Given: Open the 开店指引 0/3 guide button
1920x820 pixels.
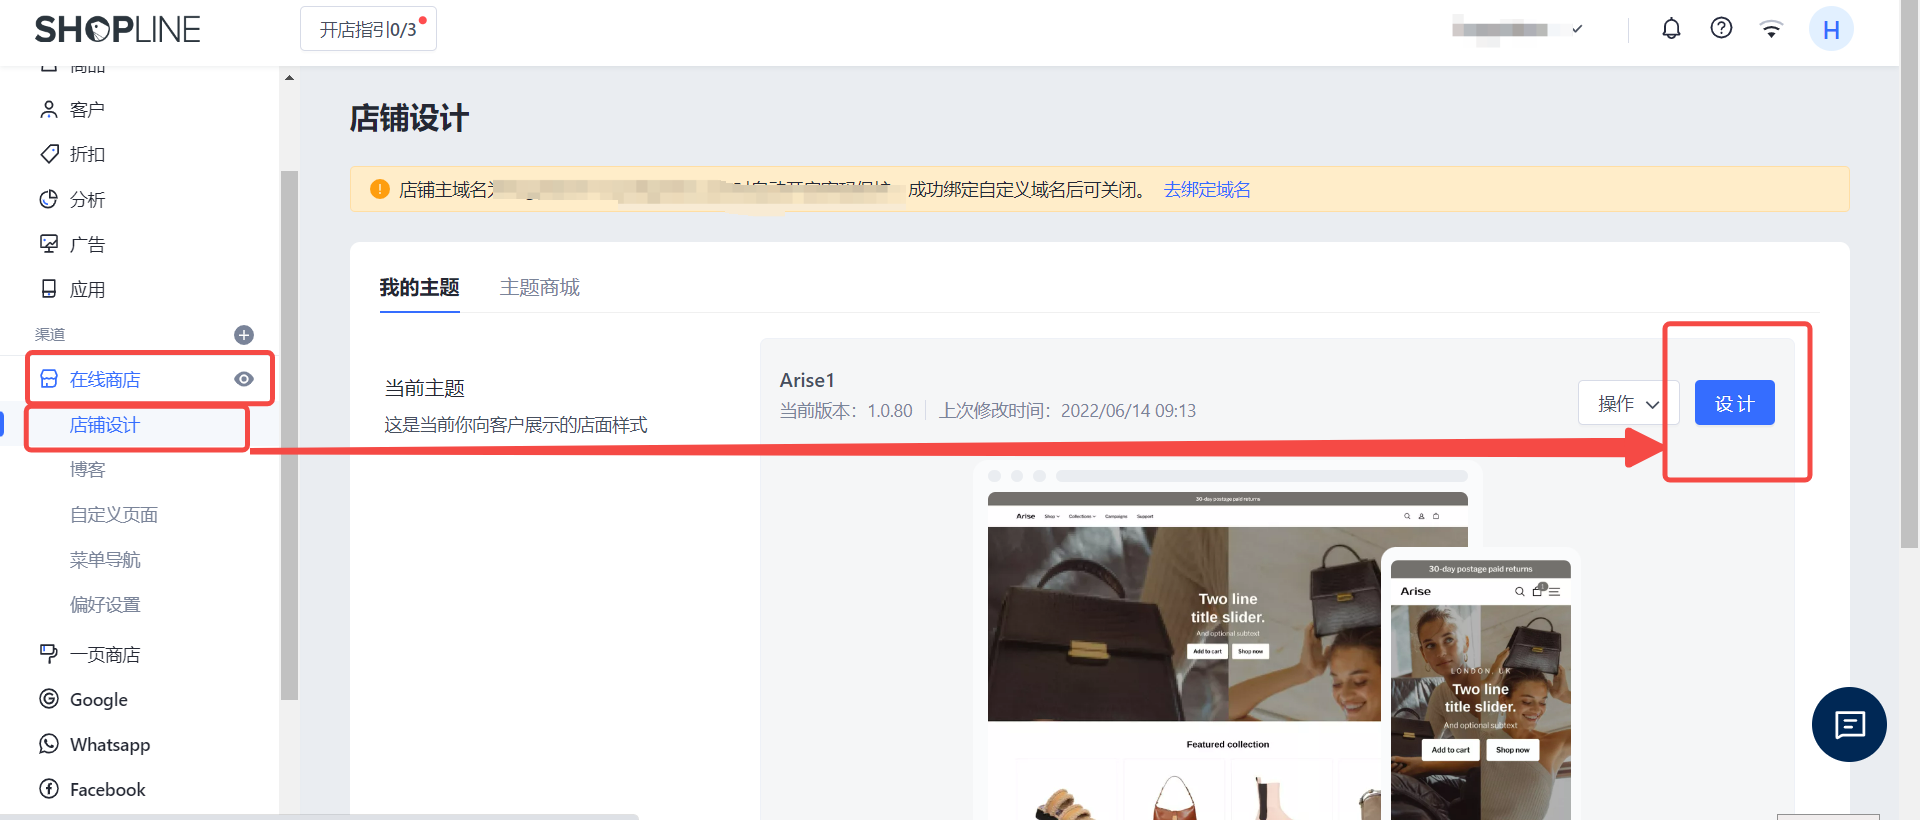Looking at the screenshot, I should 368,29.
